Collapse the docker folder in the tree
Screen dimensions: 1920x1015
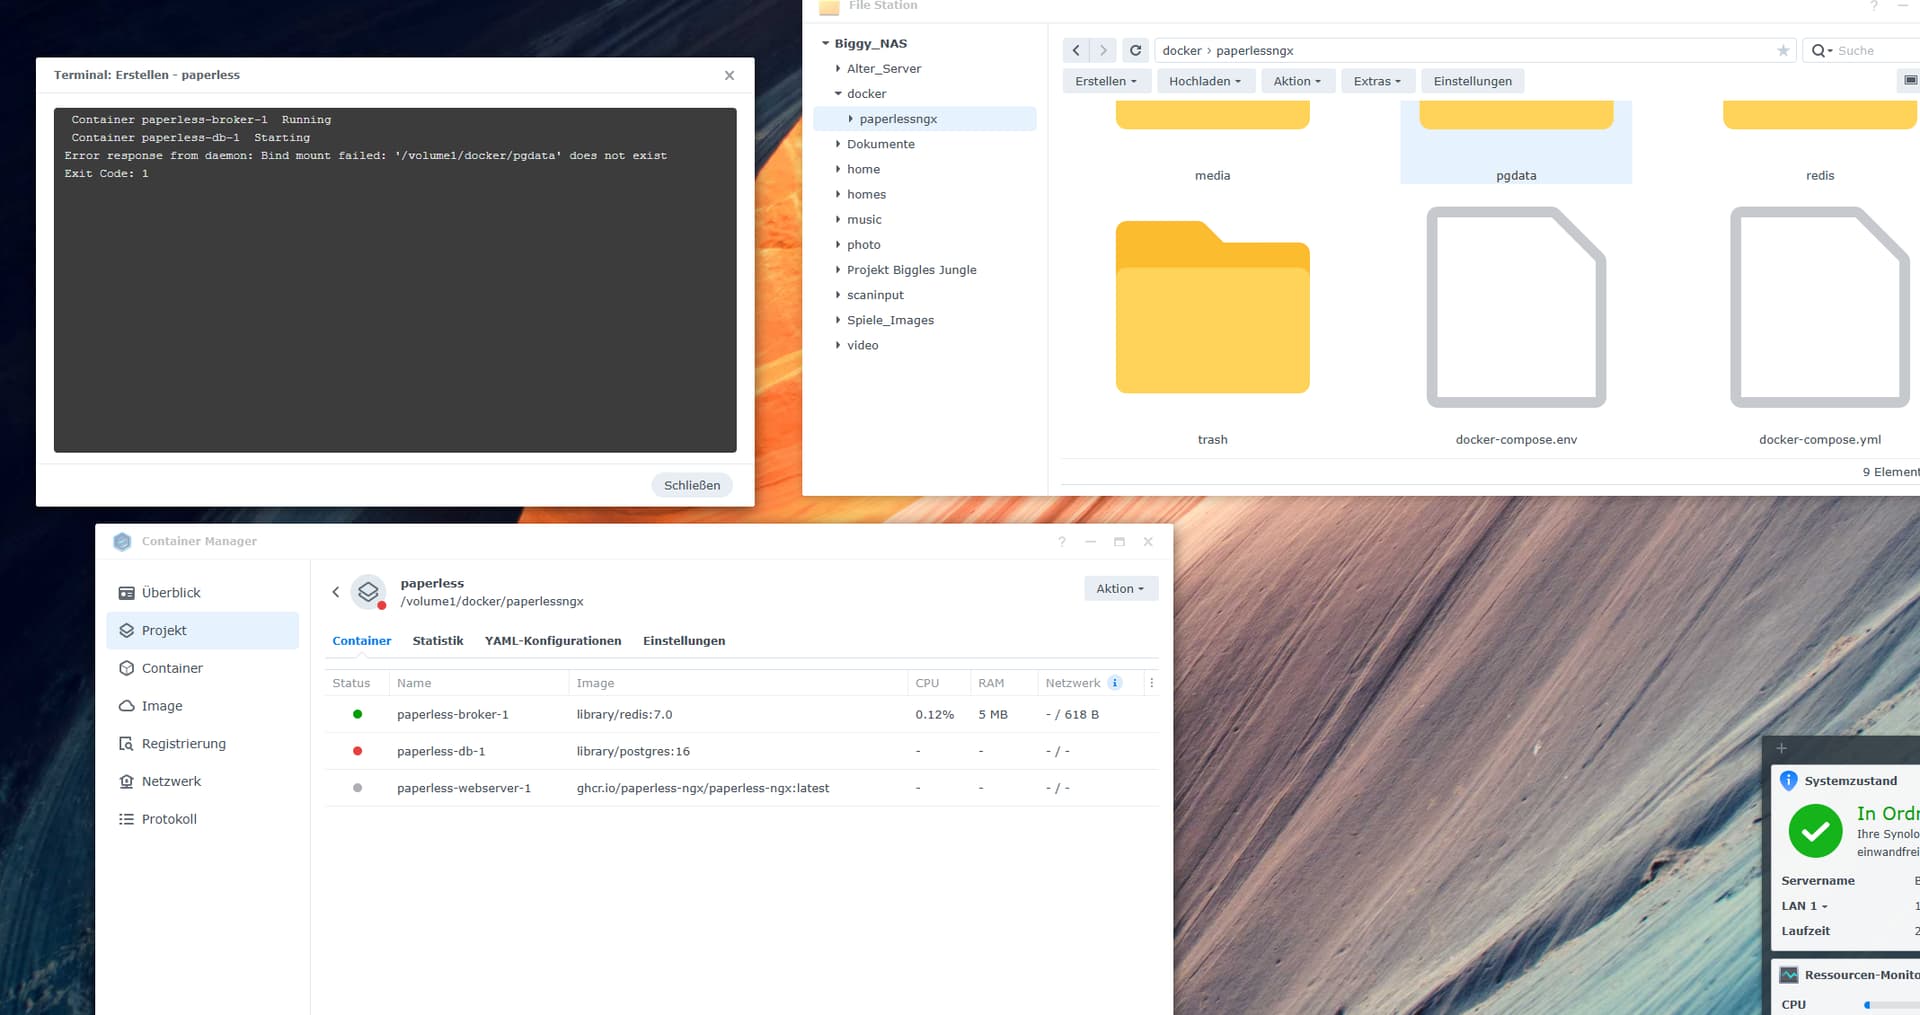pyautogui.click(x=838, y=94)
